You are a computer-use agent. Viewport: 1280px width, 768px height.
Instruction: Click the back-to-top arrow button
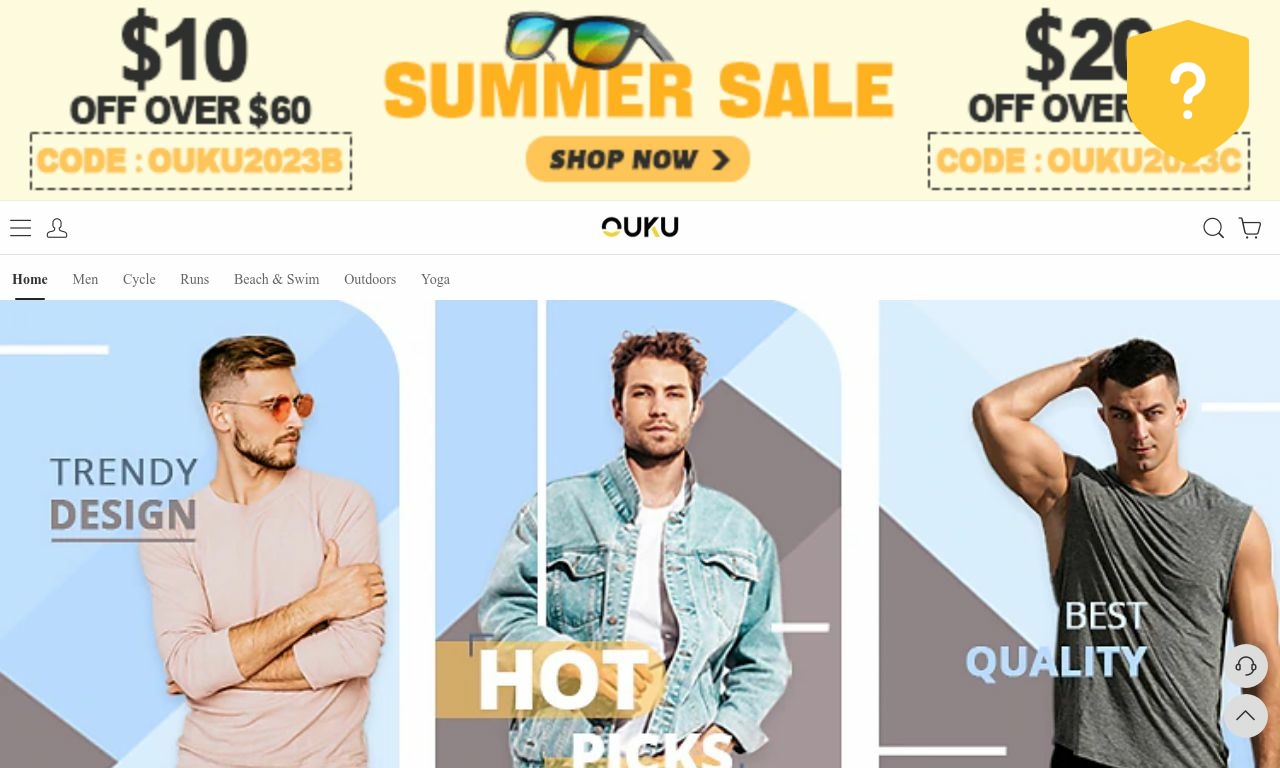point(1245,716)
